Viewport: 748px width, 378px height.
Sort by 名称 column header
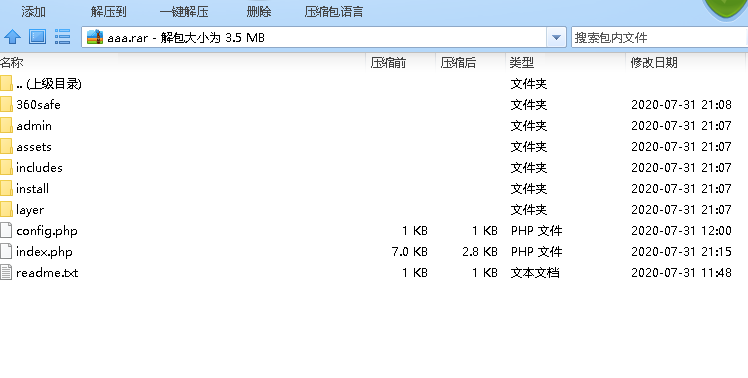pos(11,63)
